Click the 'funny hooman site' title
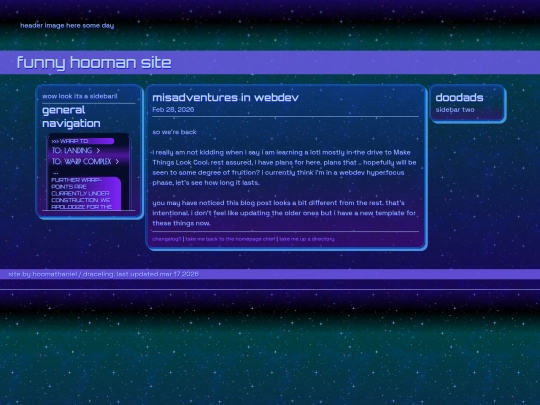Screen dimensions: 540x405 coord(94,63)
